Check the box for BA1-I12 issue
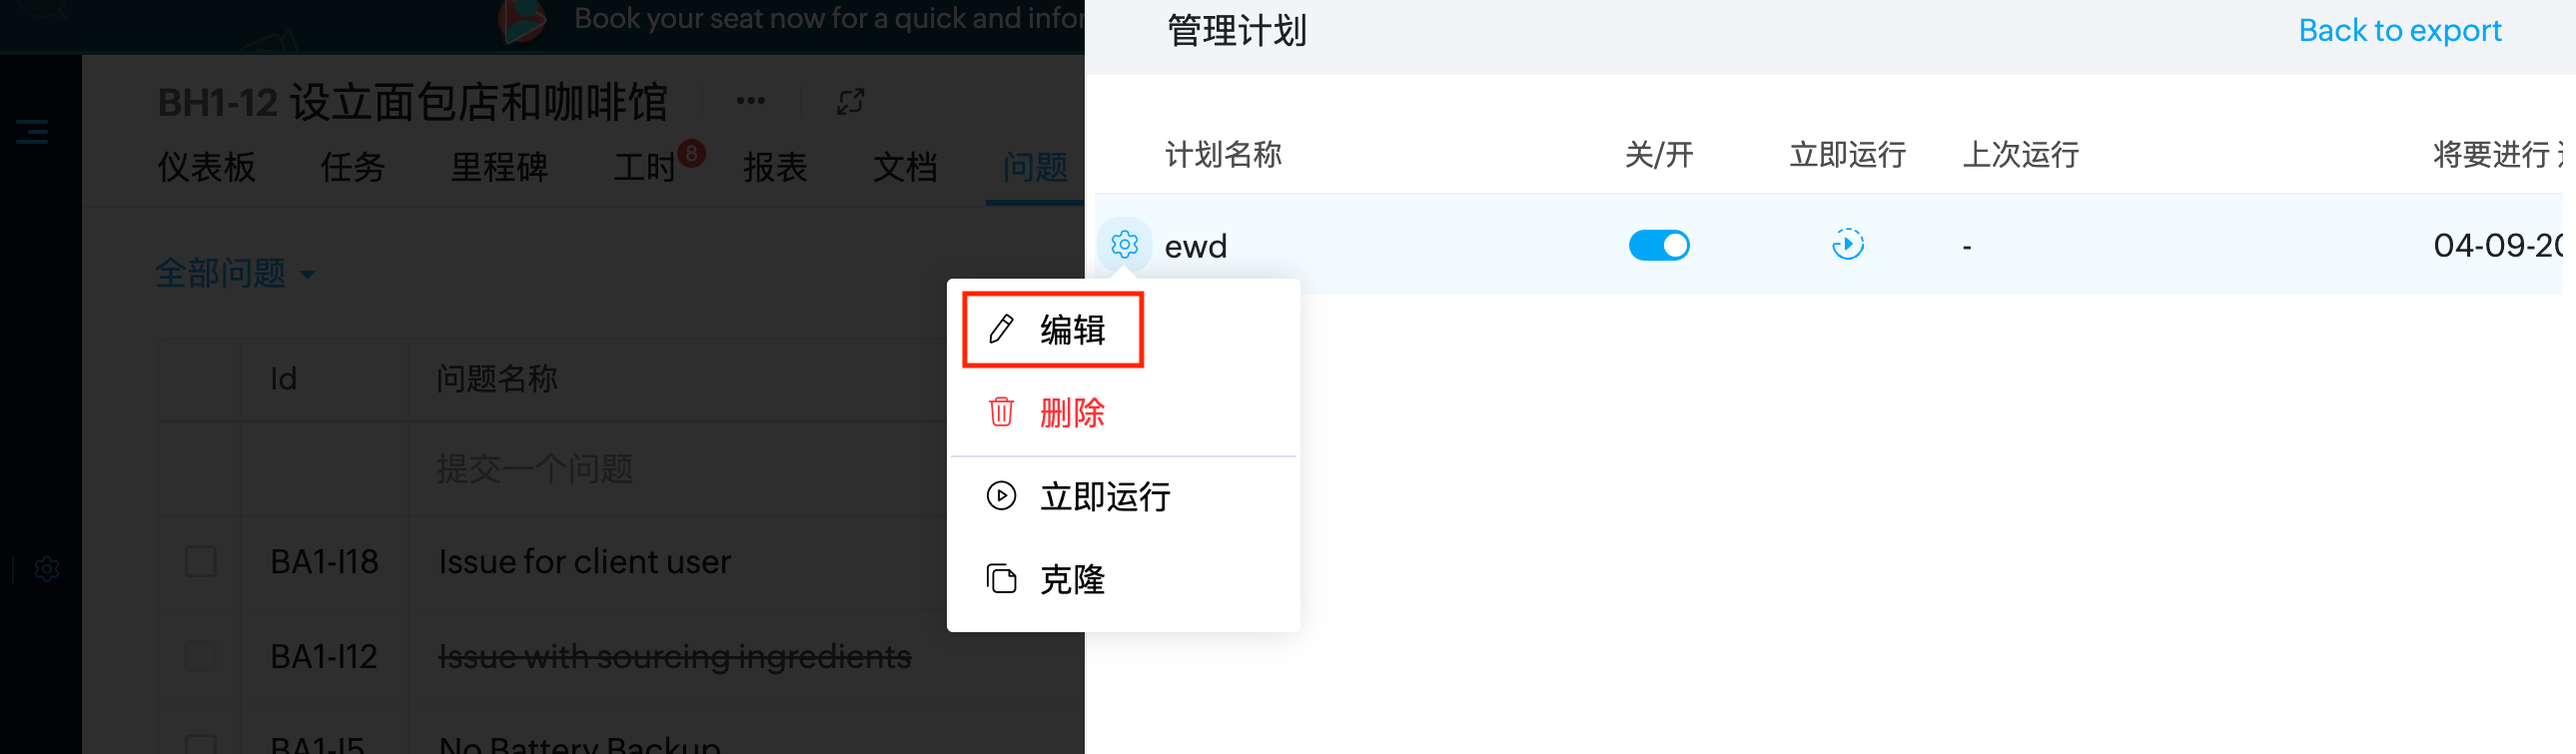 [201, 656]
